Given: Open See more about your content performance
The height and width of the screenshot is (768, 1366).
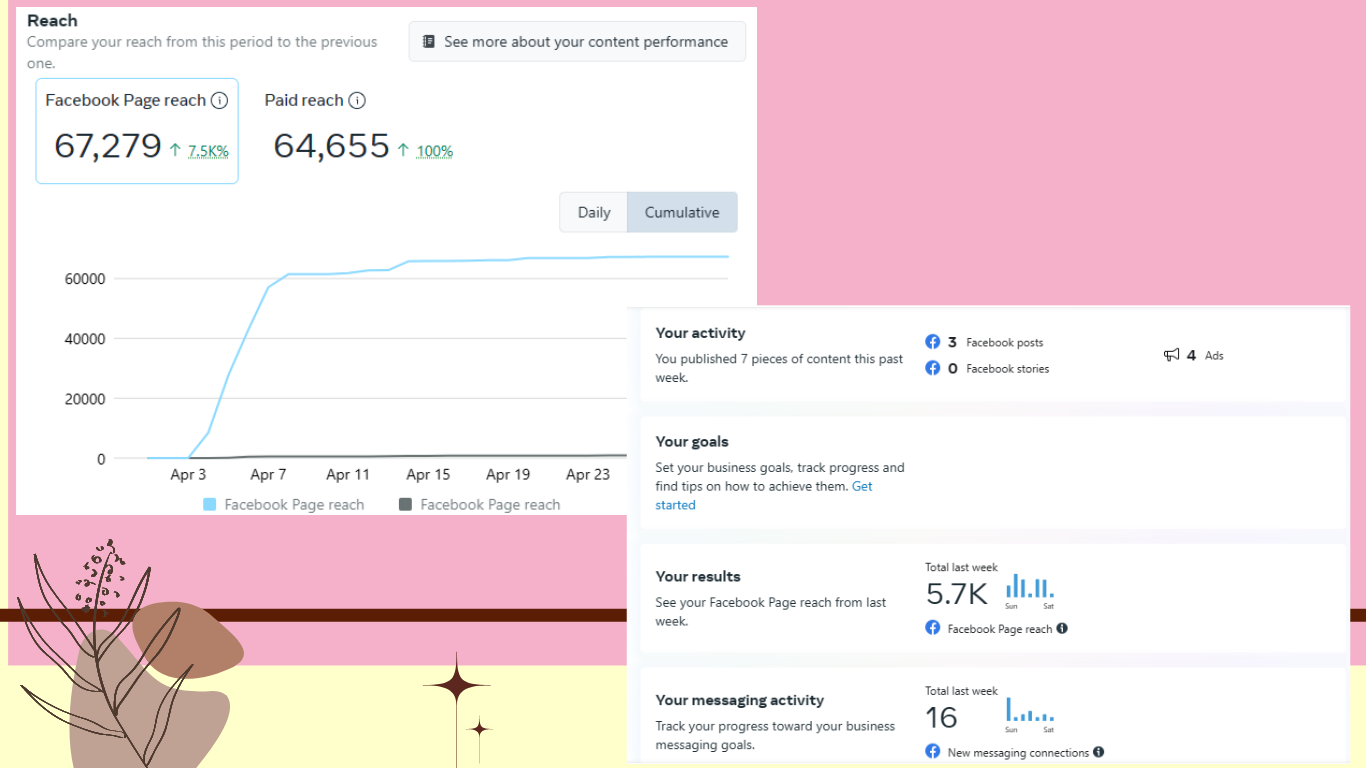Looking at the screenshot, I should click(x=577, y=42).
